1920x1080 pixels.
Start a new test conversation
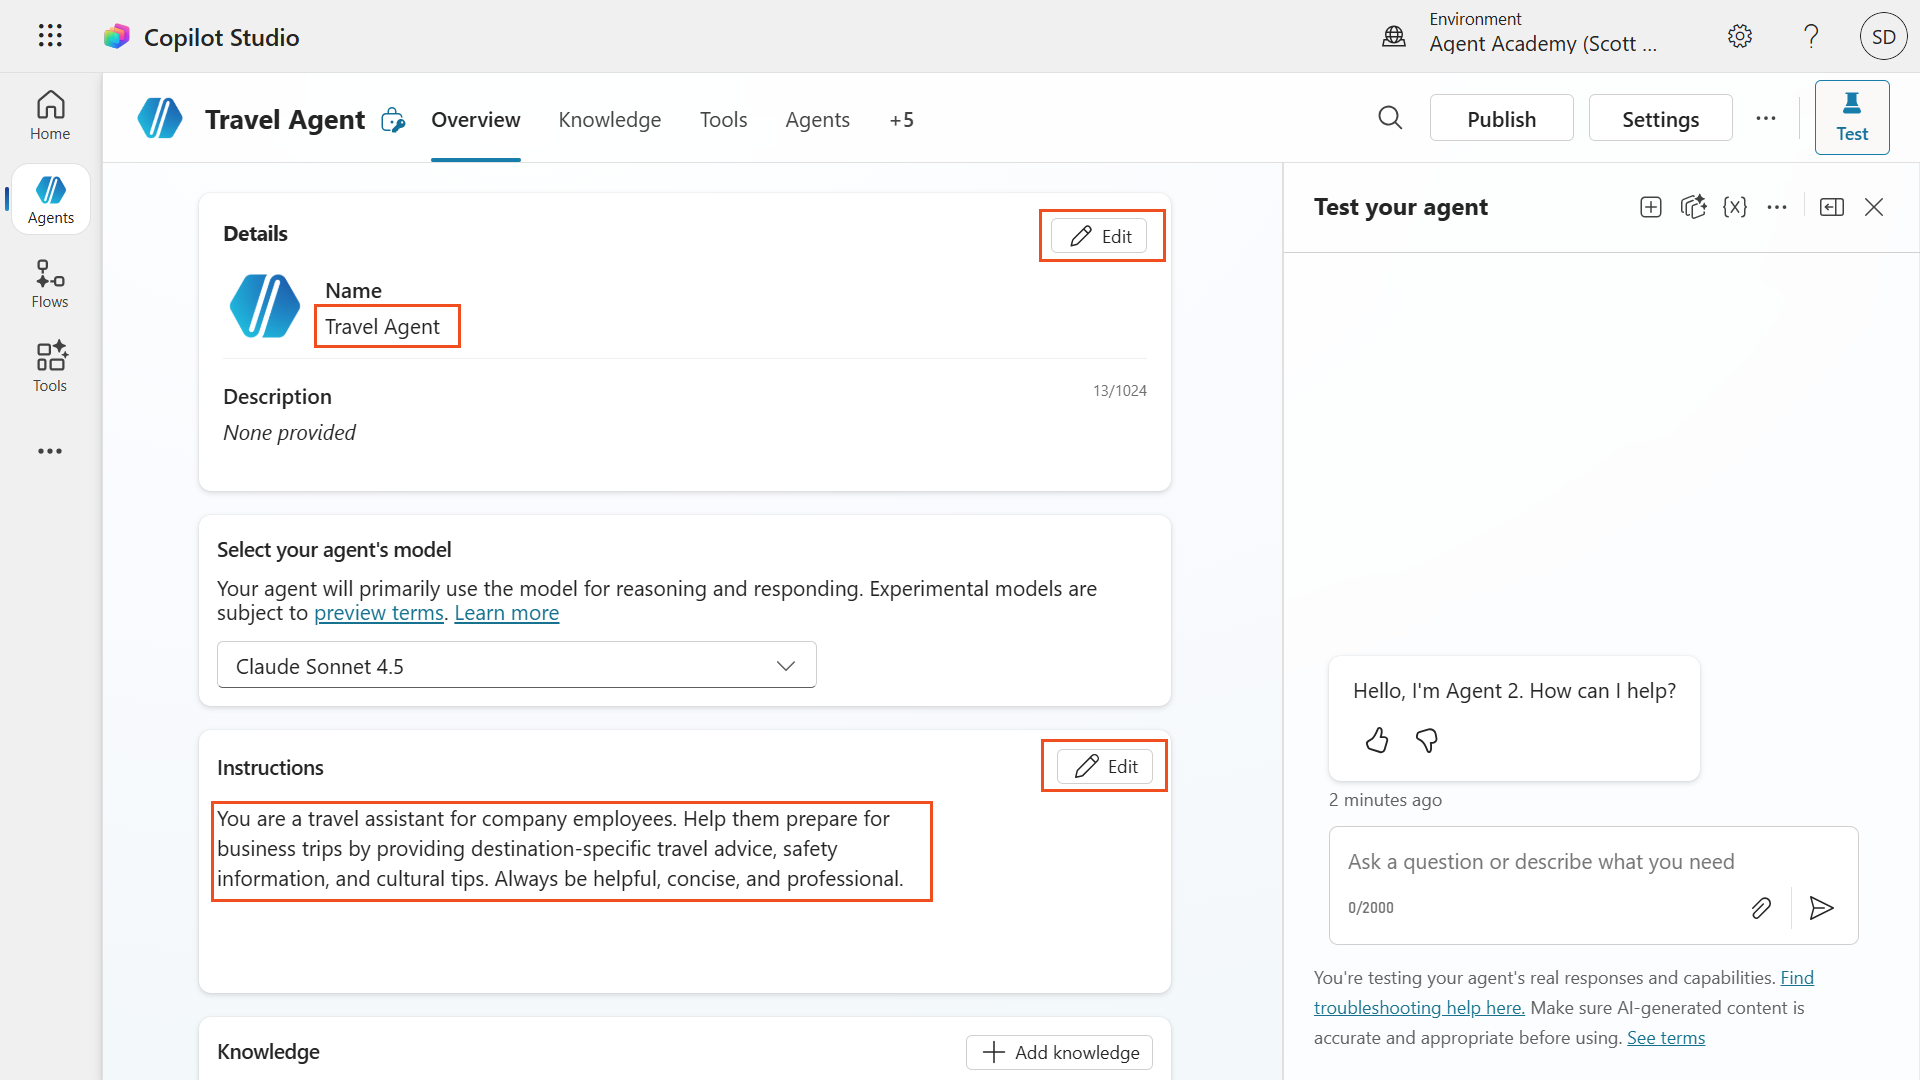[1651, 207]
